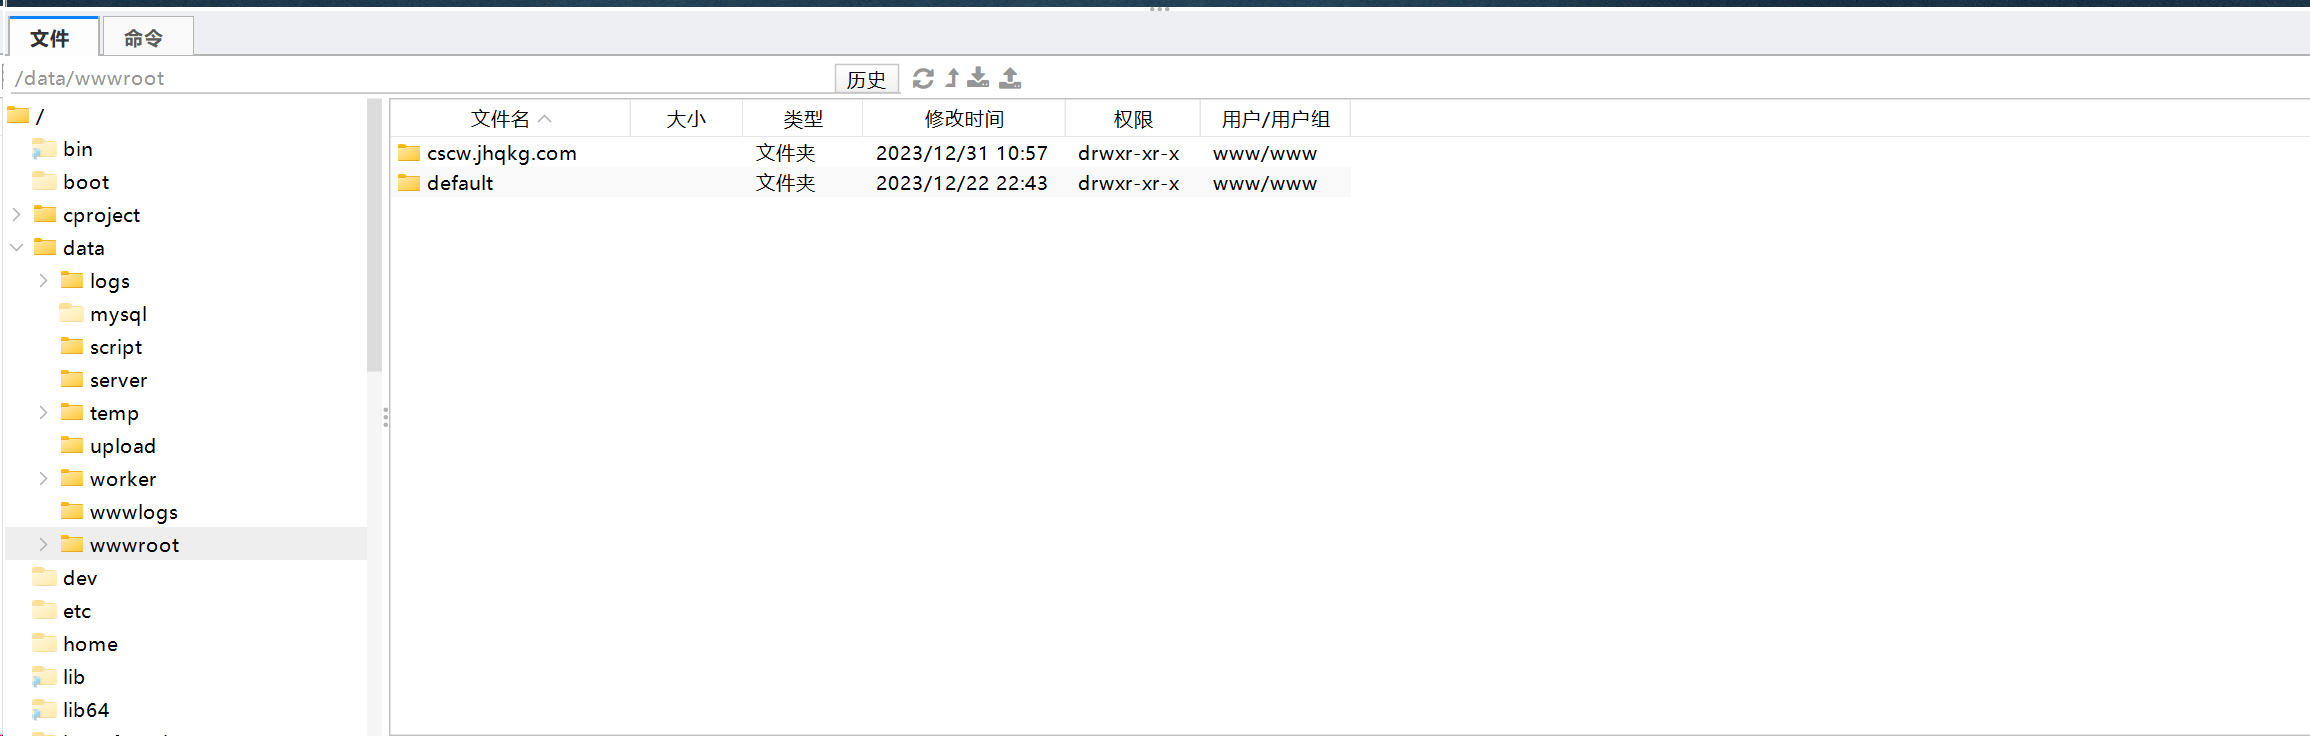Open the 历史 history button
Image resolution: width=2310 pixels, height=736 pixels.
coord(866,79)
